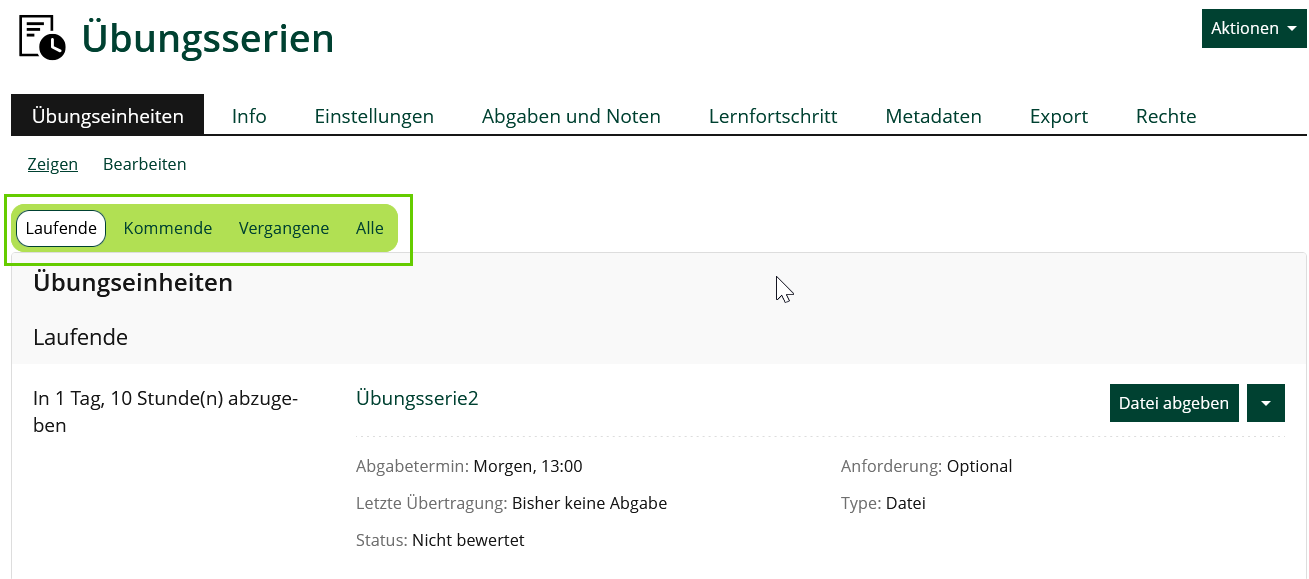
Task: Open the Aktionen dropdown menu
Action: (x=1253, y=28)
